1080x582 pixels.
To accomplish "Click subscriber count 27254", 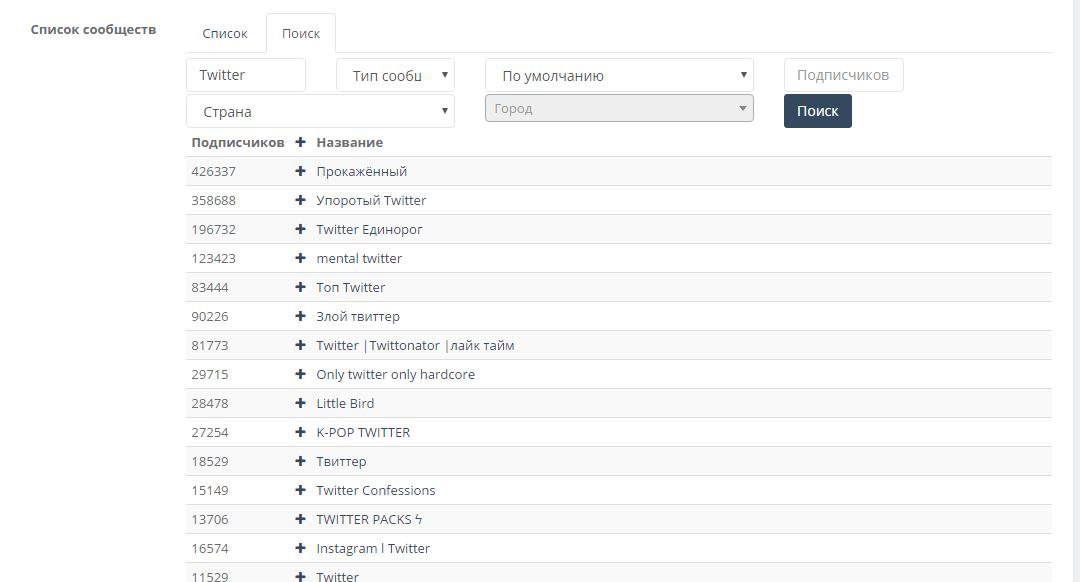I will tap(210, 432).
